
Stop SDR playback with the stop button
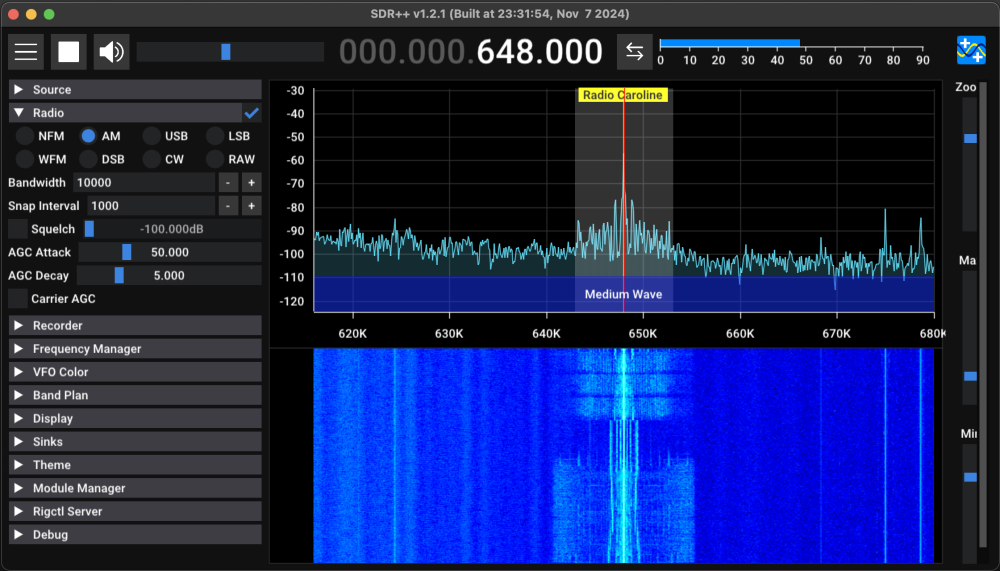click(x=69, y=52)
